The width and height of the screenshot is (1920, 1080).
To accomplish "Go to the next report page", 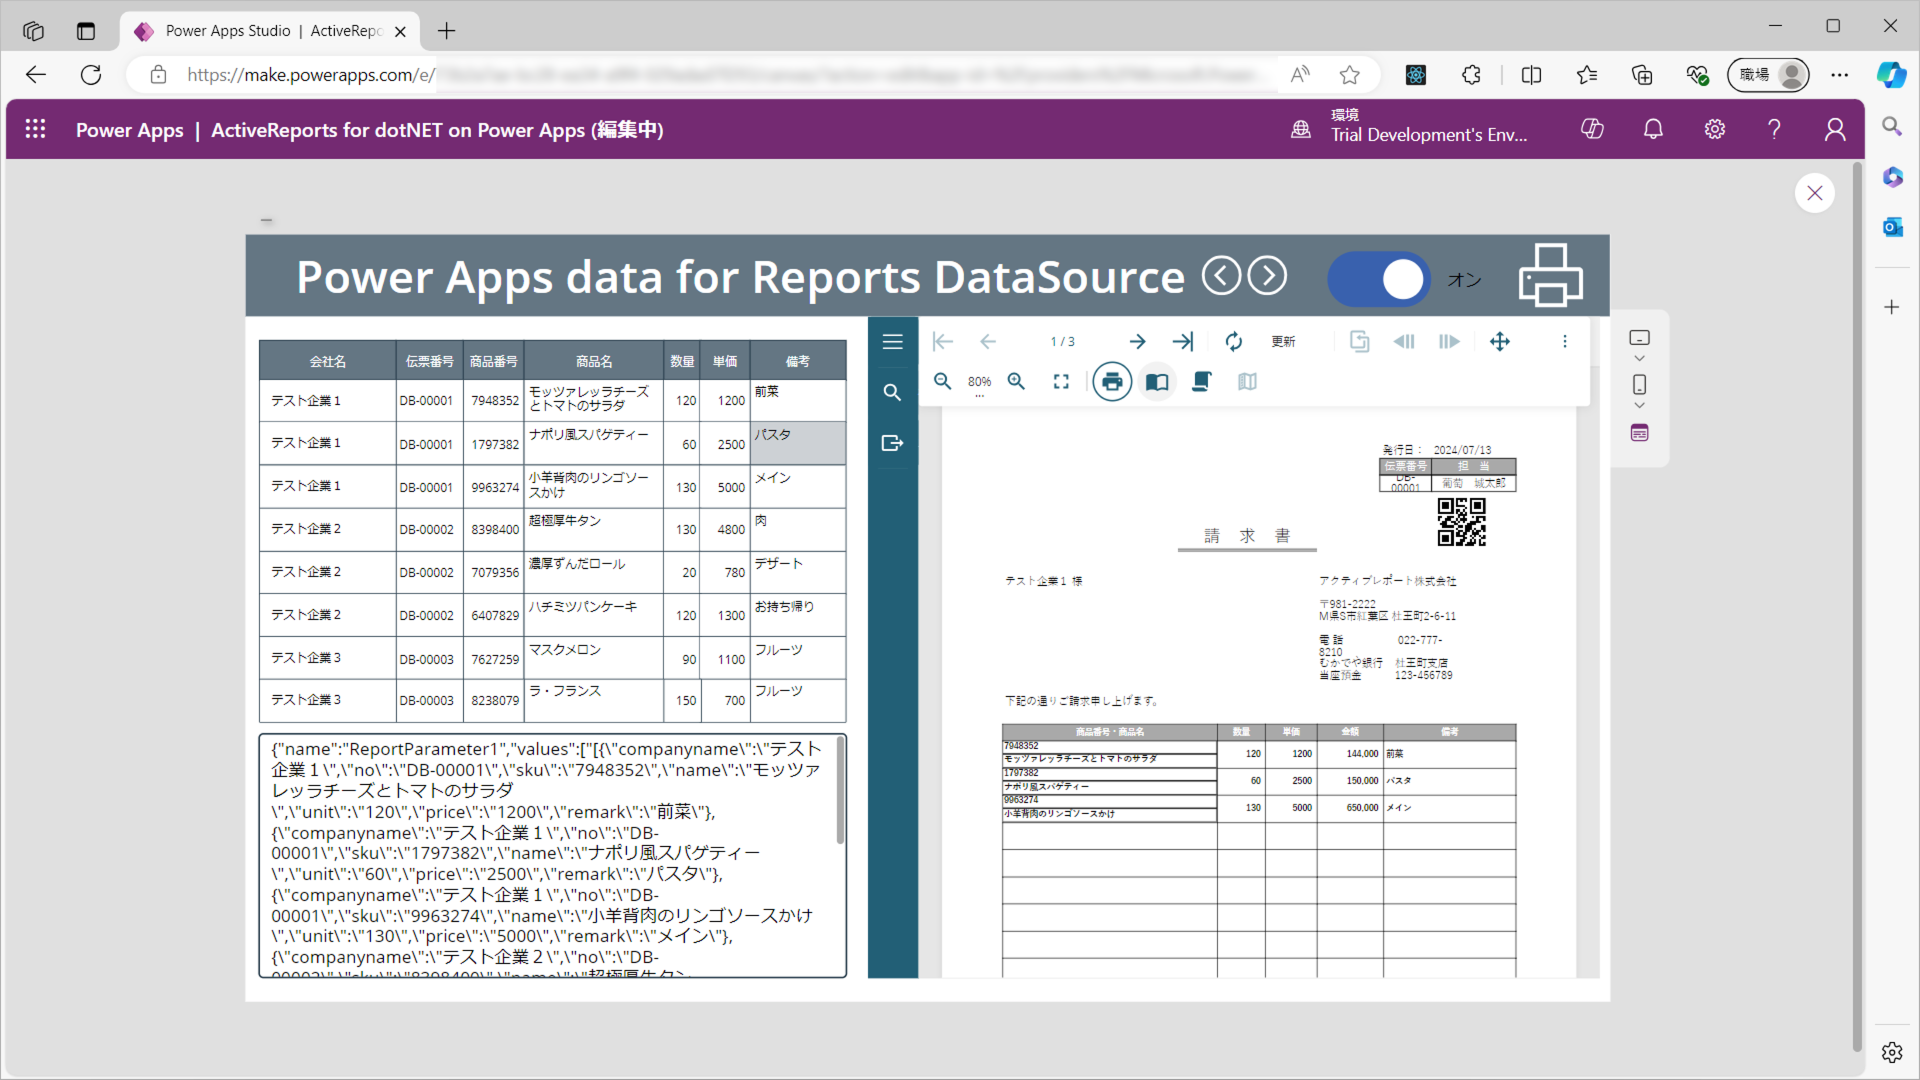I will tap(1137, 342).
